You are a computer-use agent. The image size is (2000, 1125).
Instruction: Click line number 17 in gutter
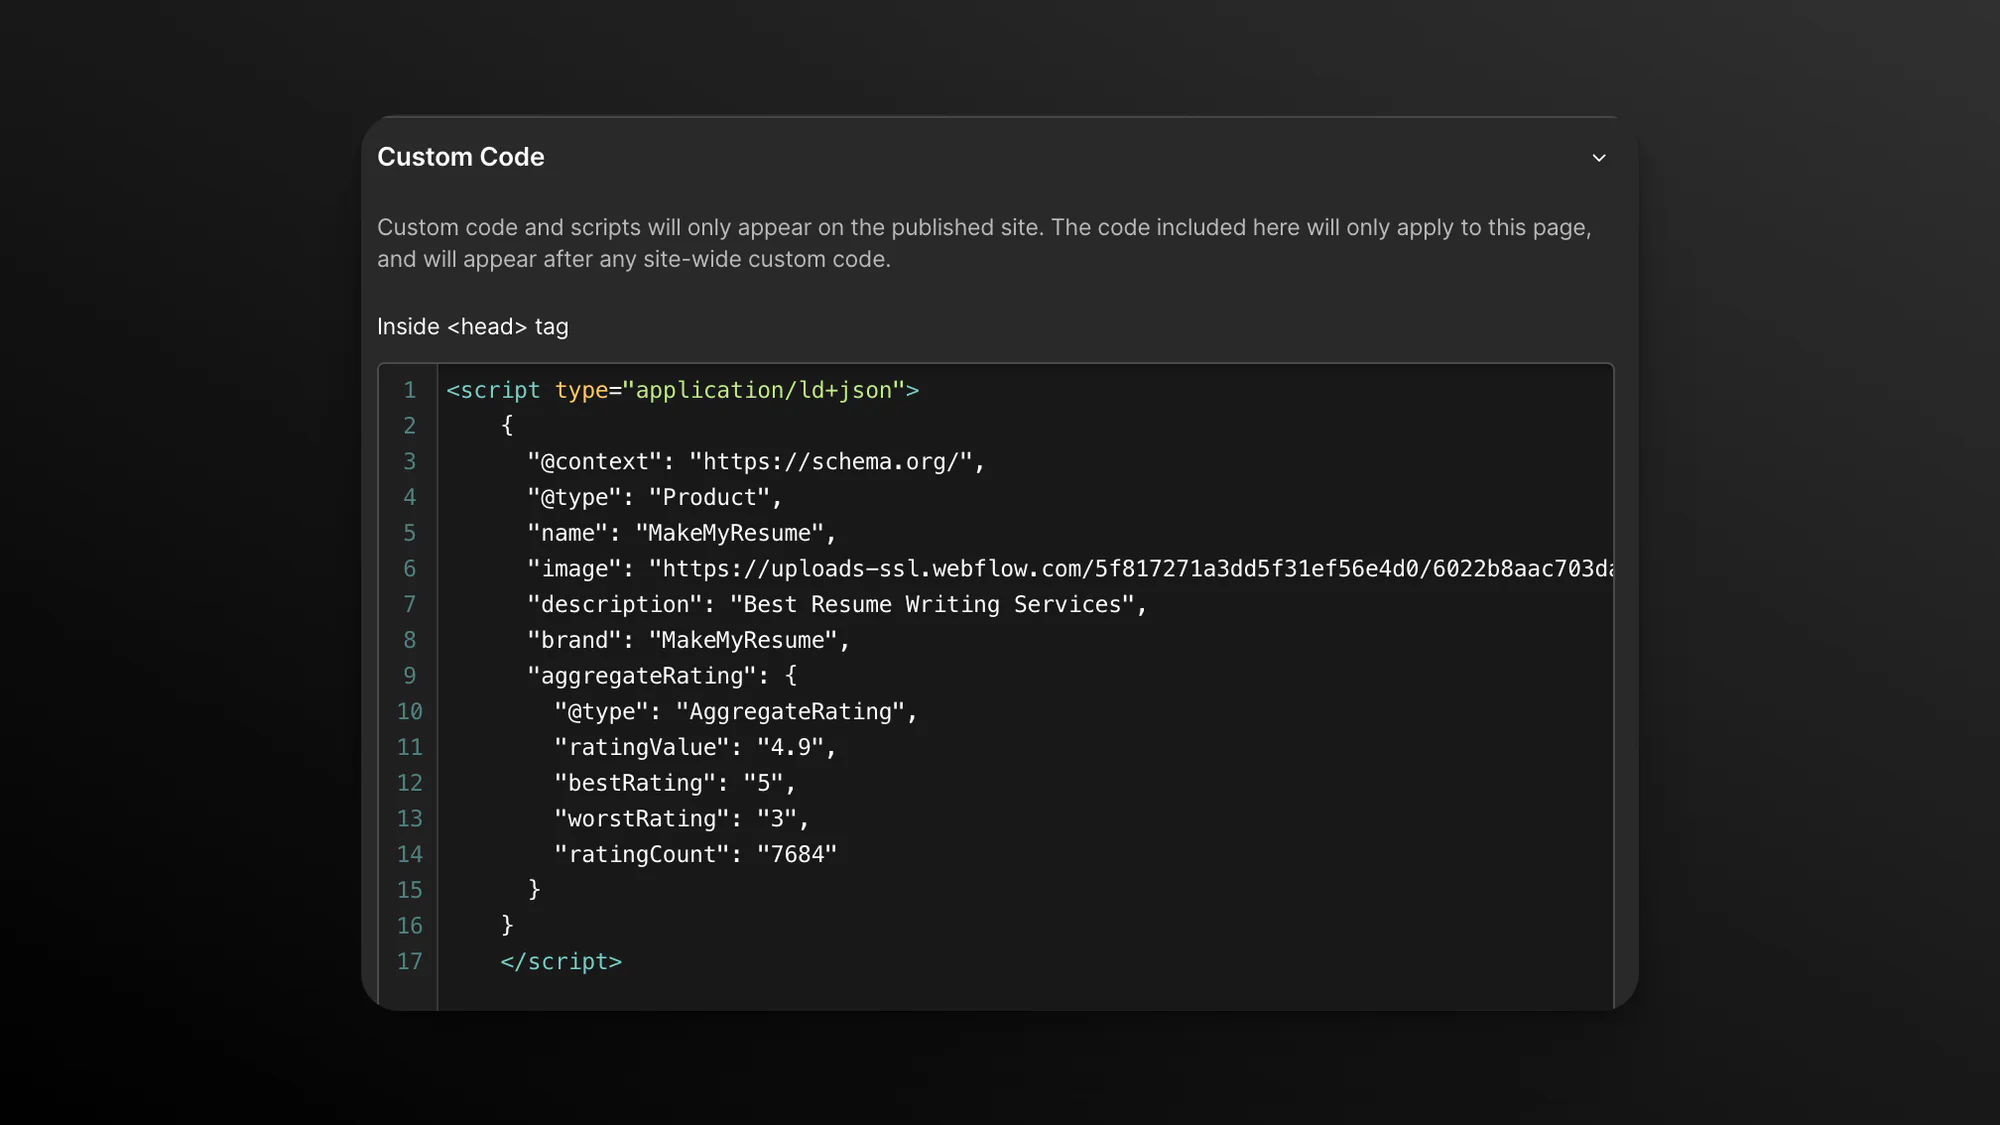(409, 962)
